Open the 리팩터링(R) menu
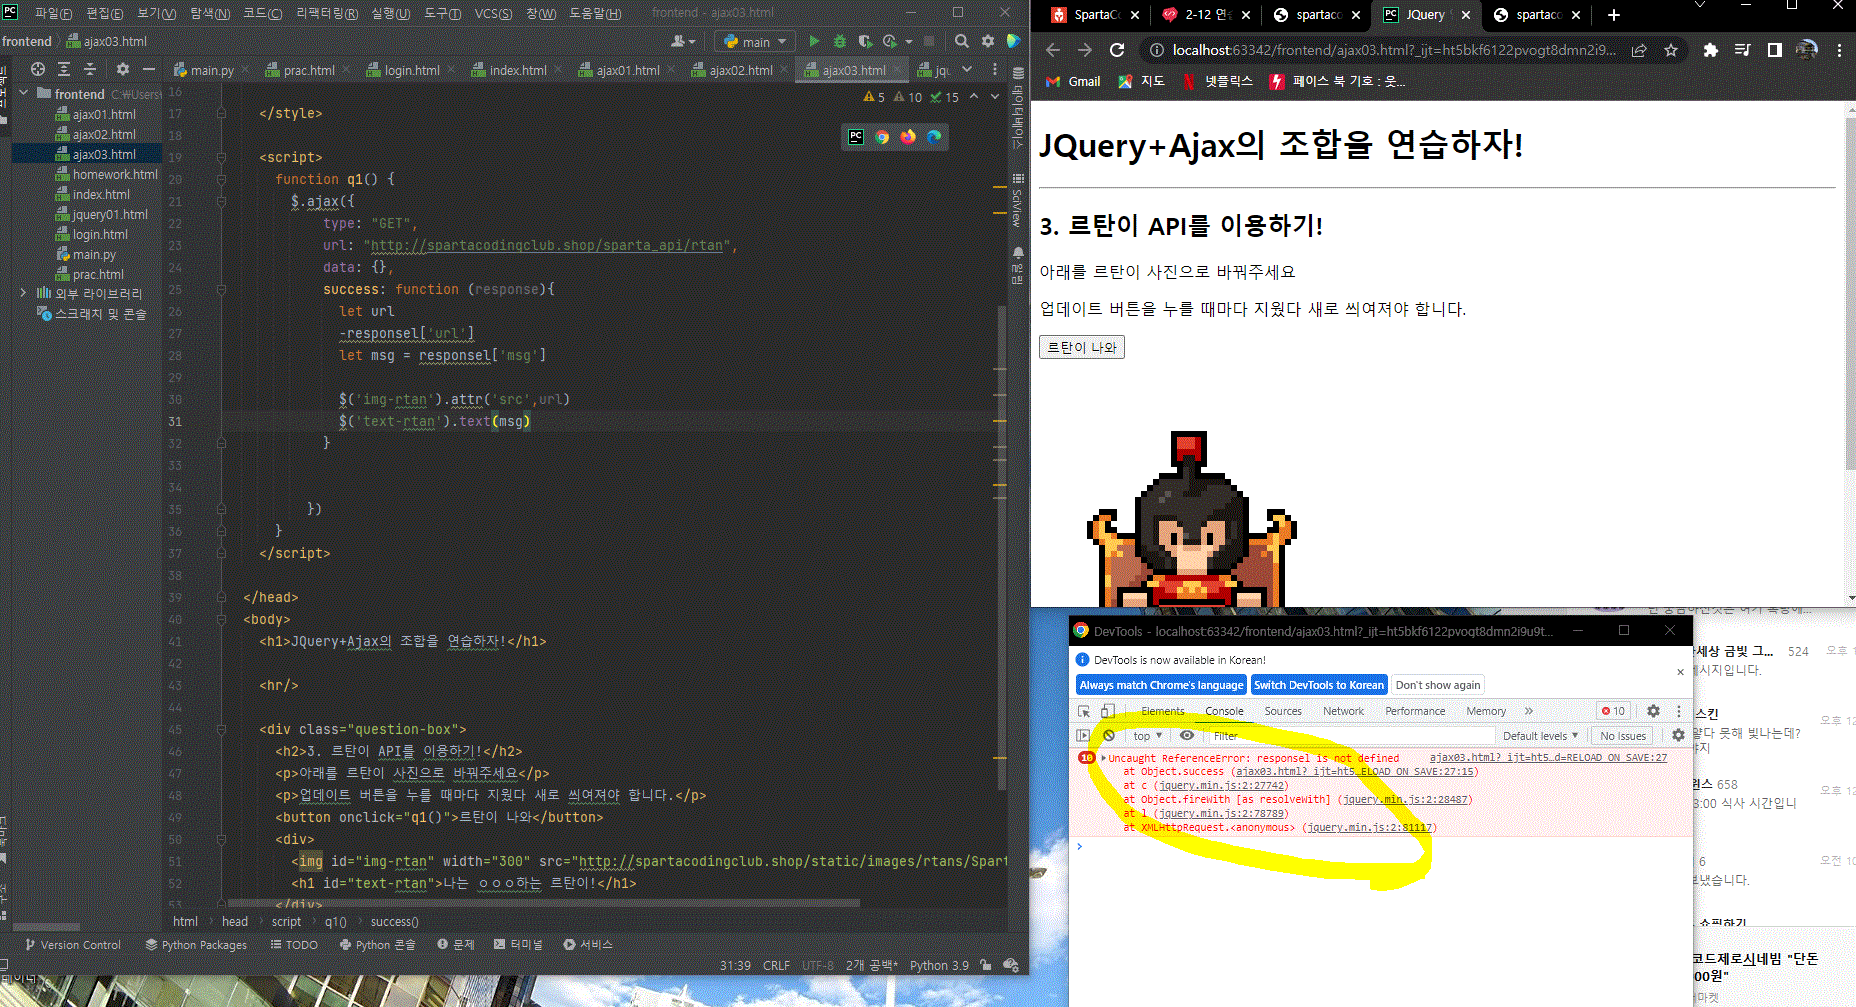Image resolution: width=1856 pixels, height=1007 pixels. 327,13
